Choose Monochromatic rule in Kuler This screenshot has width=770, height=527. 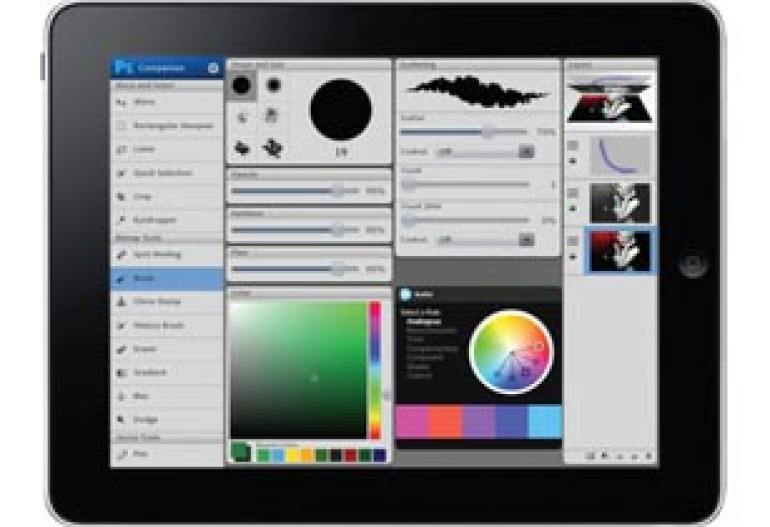click(431, 331)
